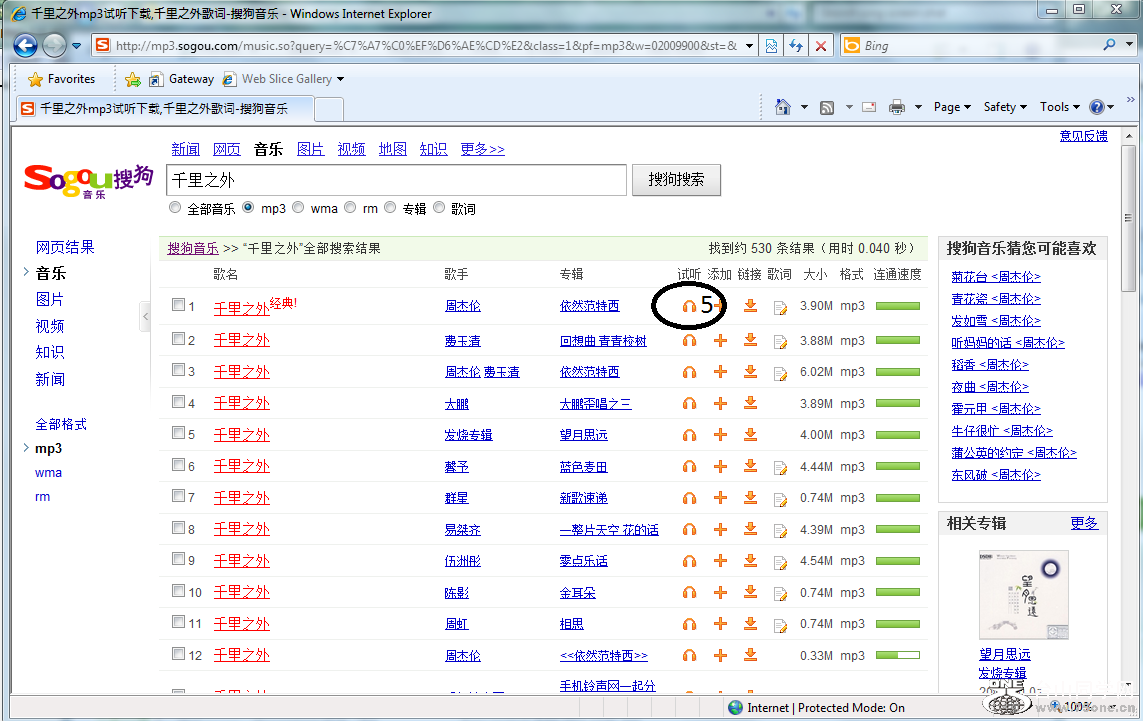This screenshot has width=1143, height=721.
Task: Click the Compatibility View icon in address bar
Action: 771,46
